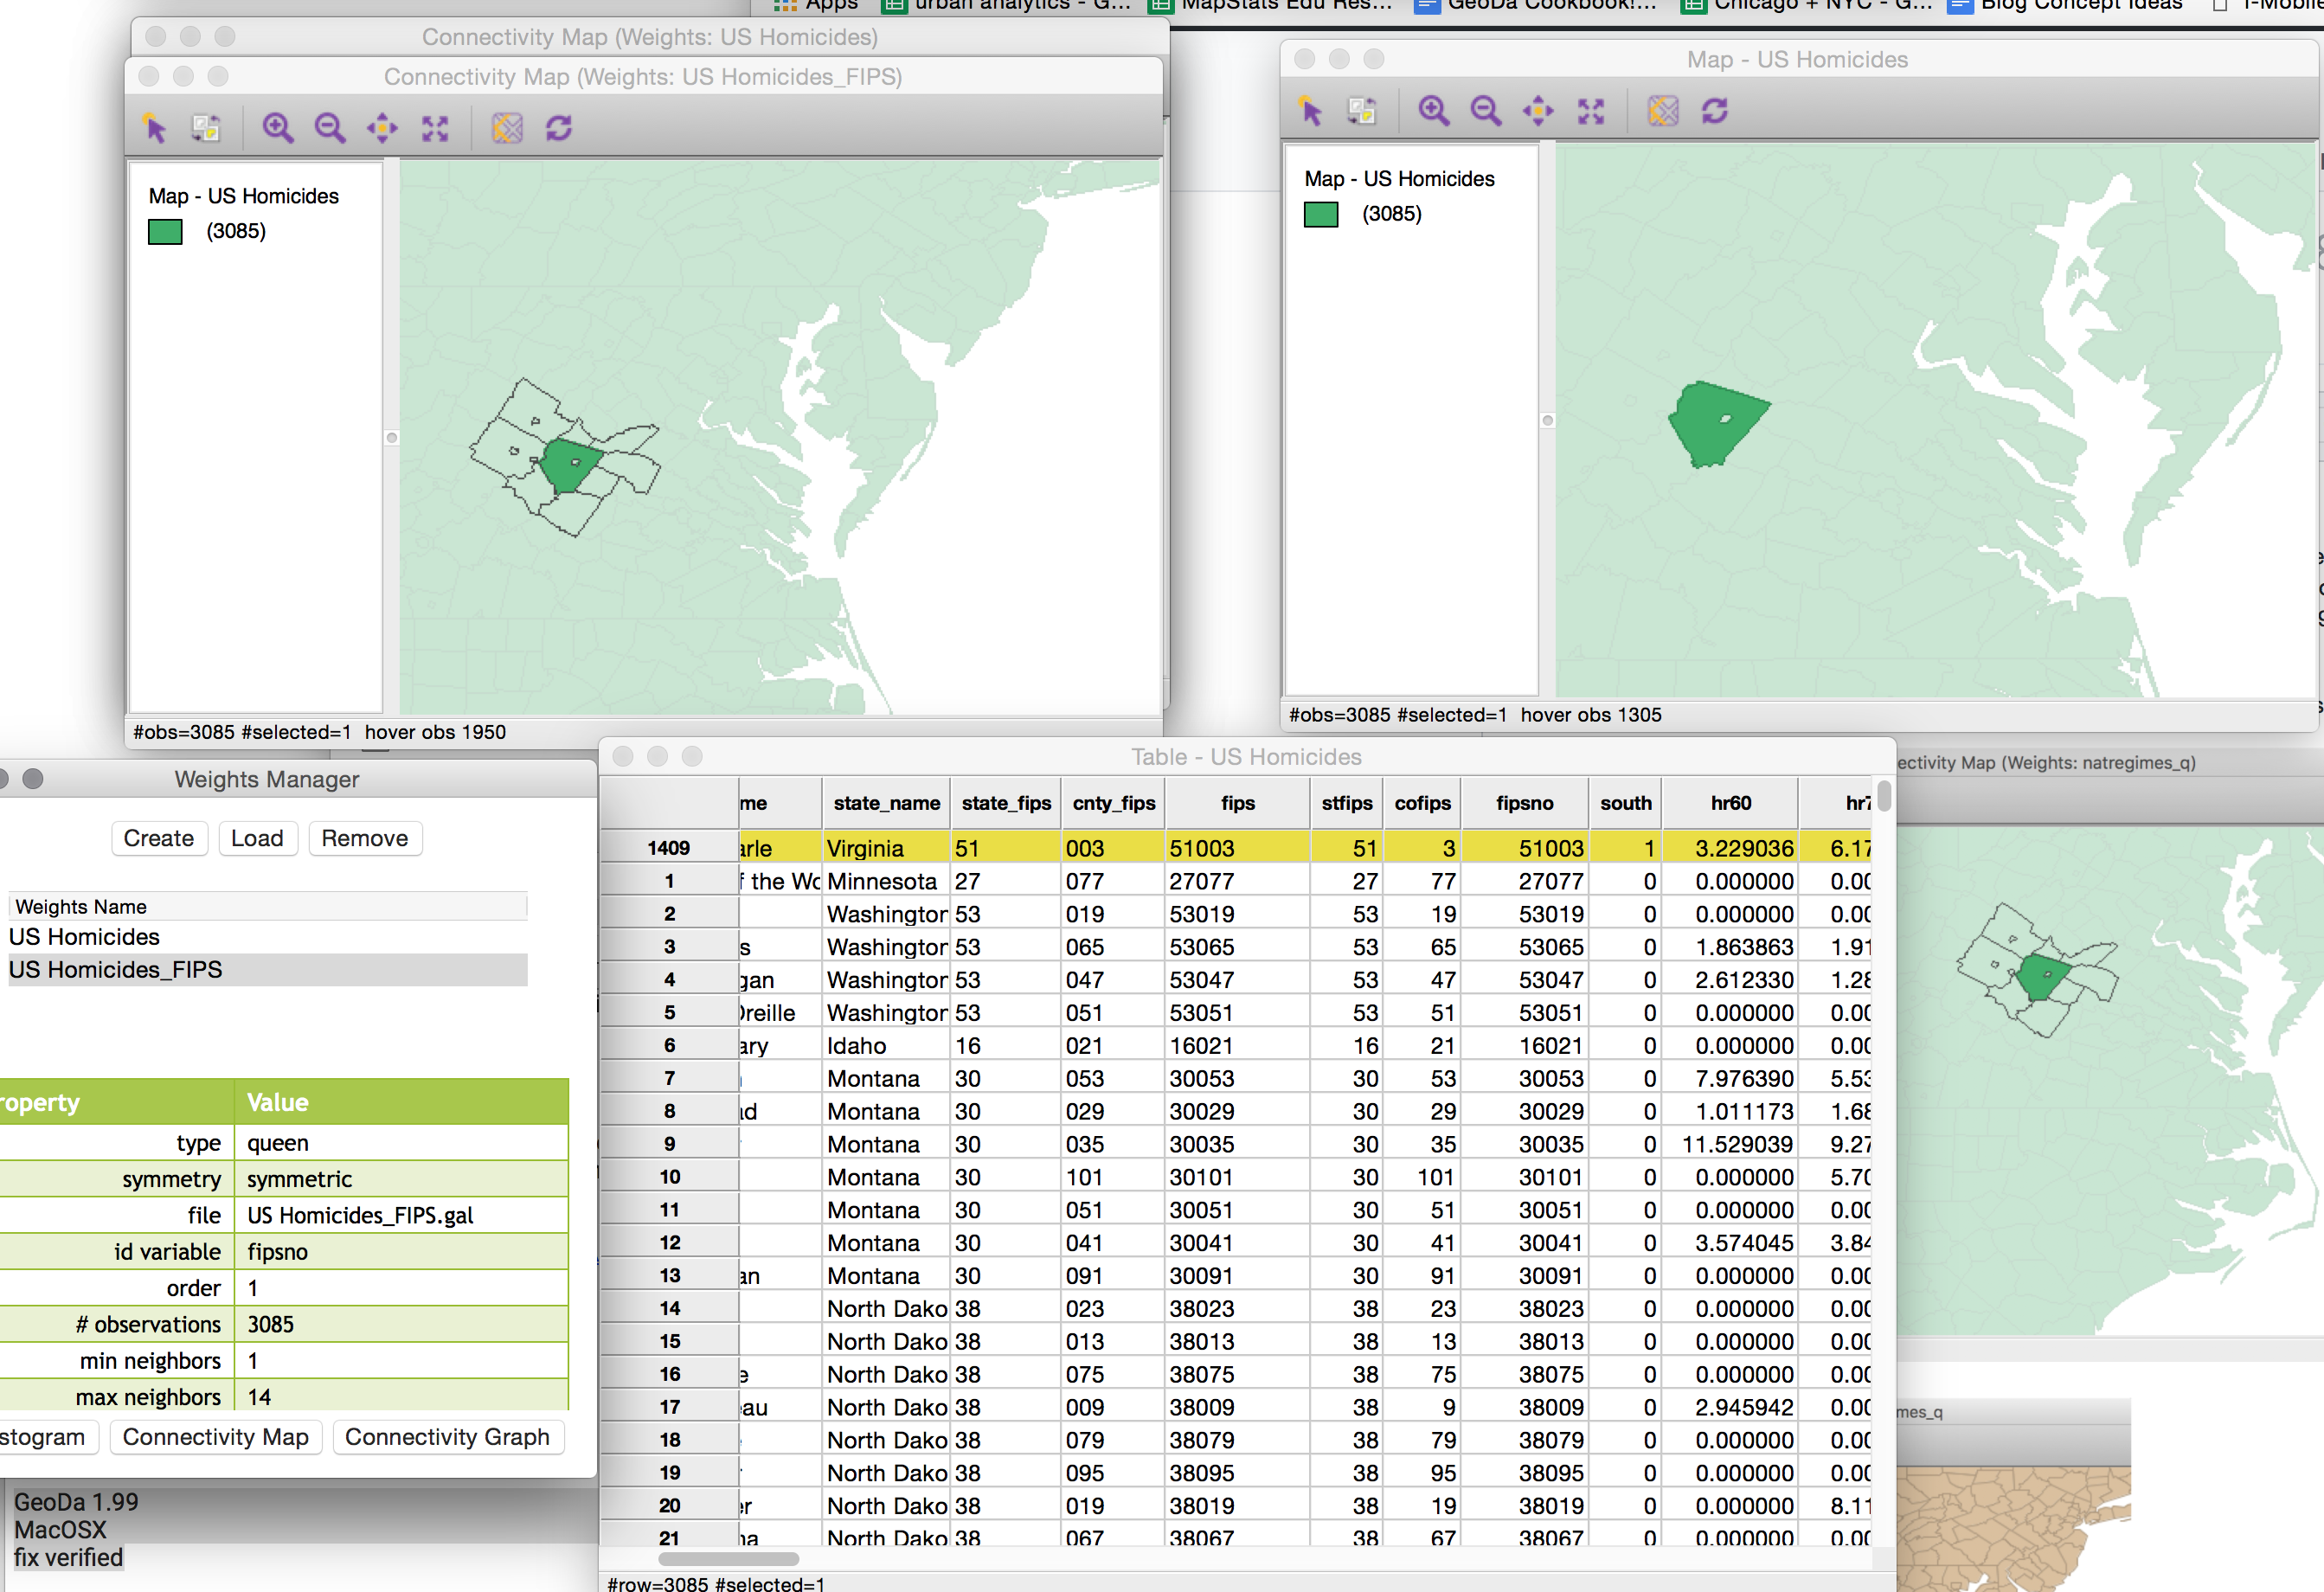Screen dimensions: 2324x1592
Task: Select the arrow Select tool in Connectivity Map toolbar
Action: tap(155, 128)
